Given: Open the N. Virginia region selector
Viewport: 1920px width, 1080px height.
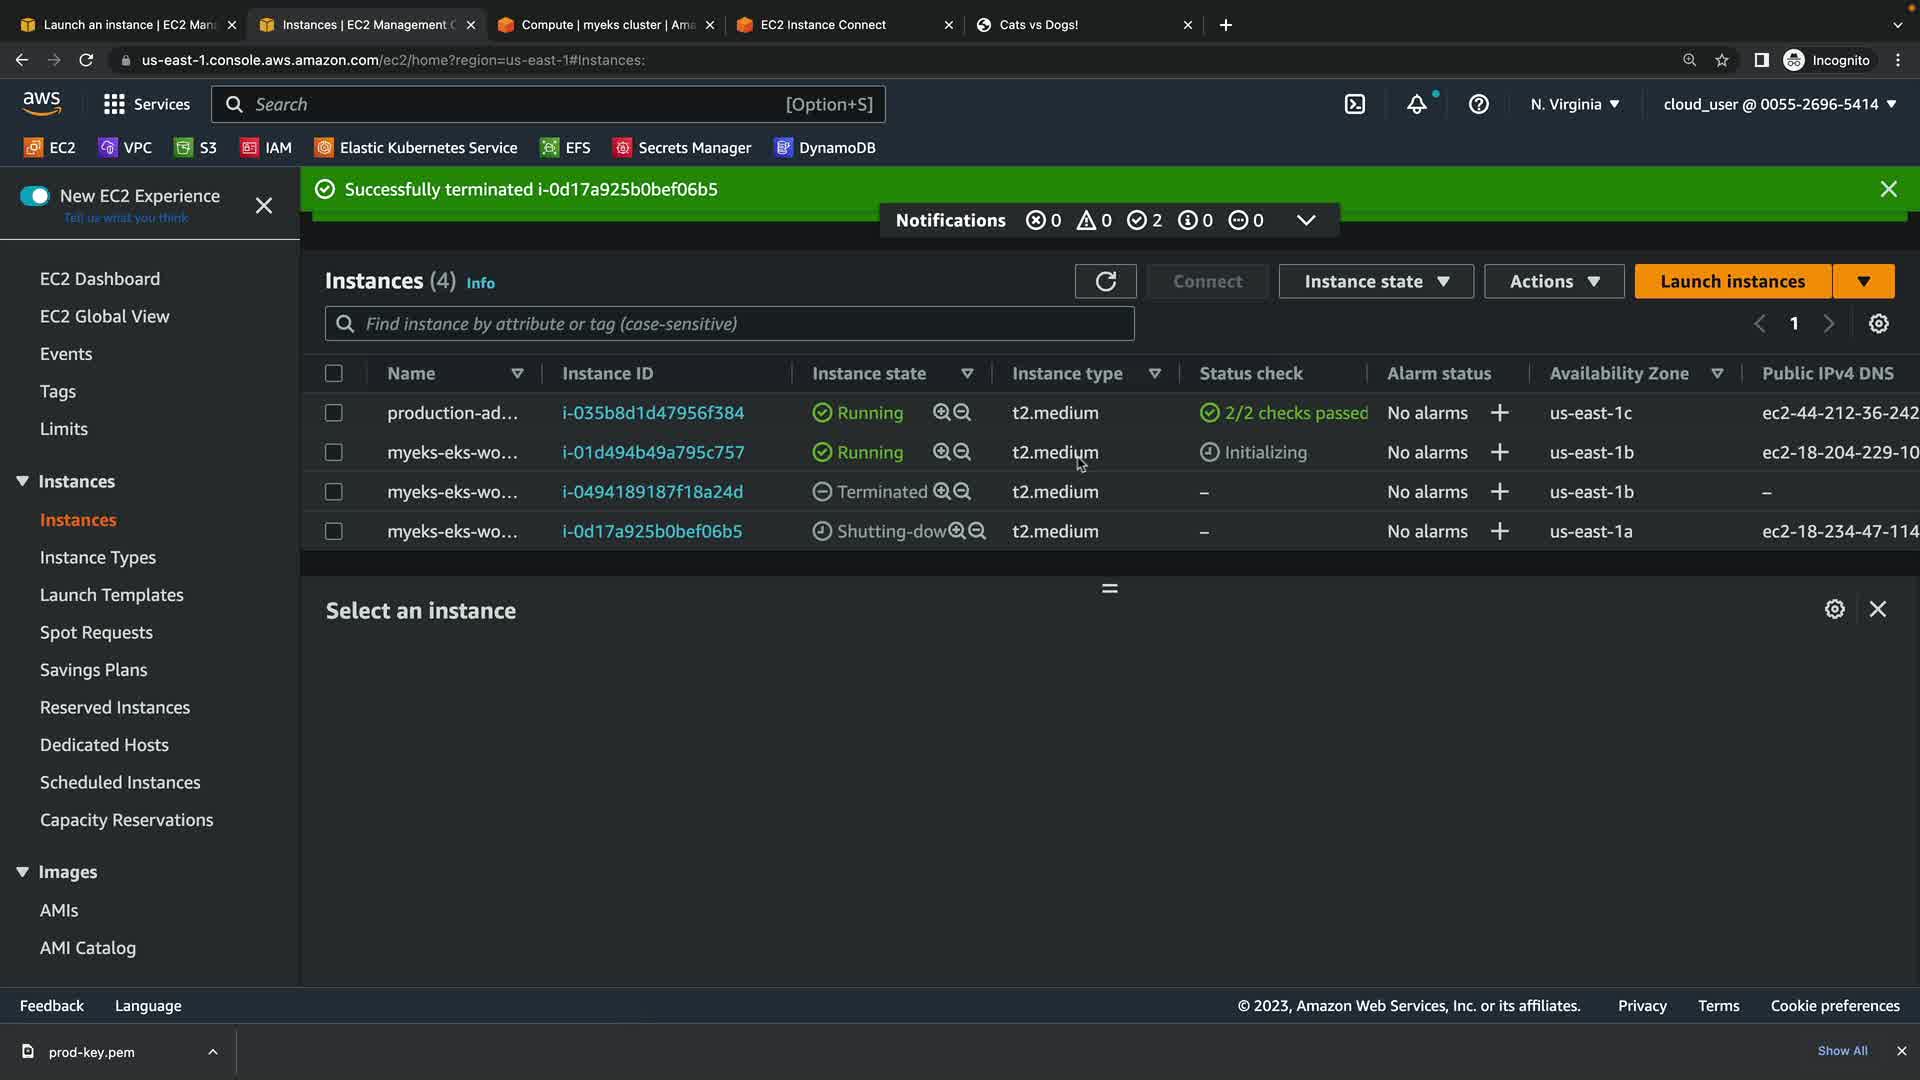Looking at the screenshot, I should click(x=1574, y=104).
